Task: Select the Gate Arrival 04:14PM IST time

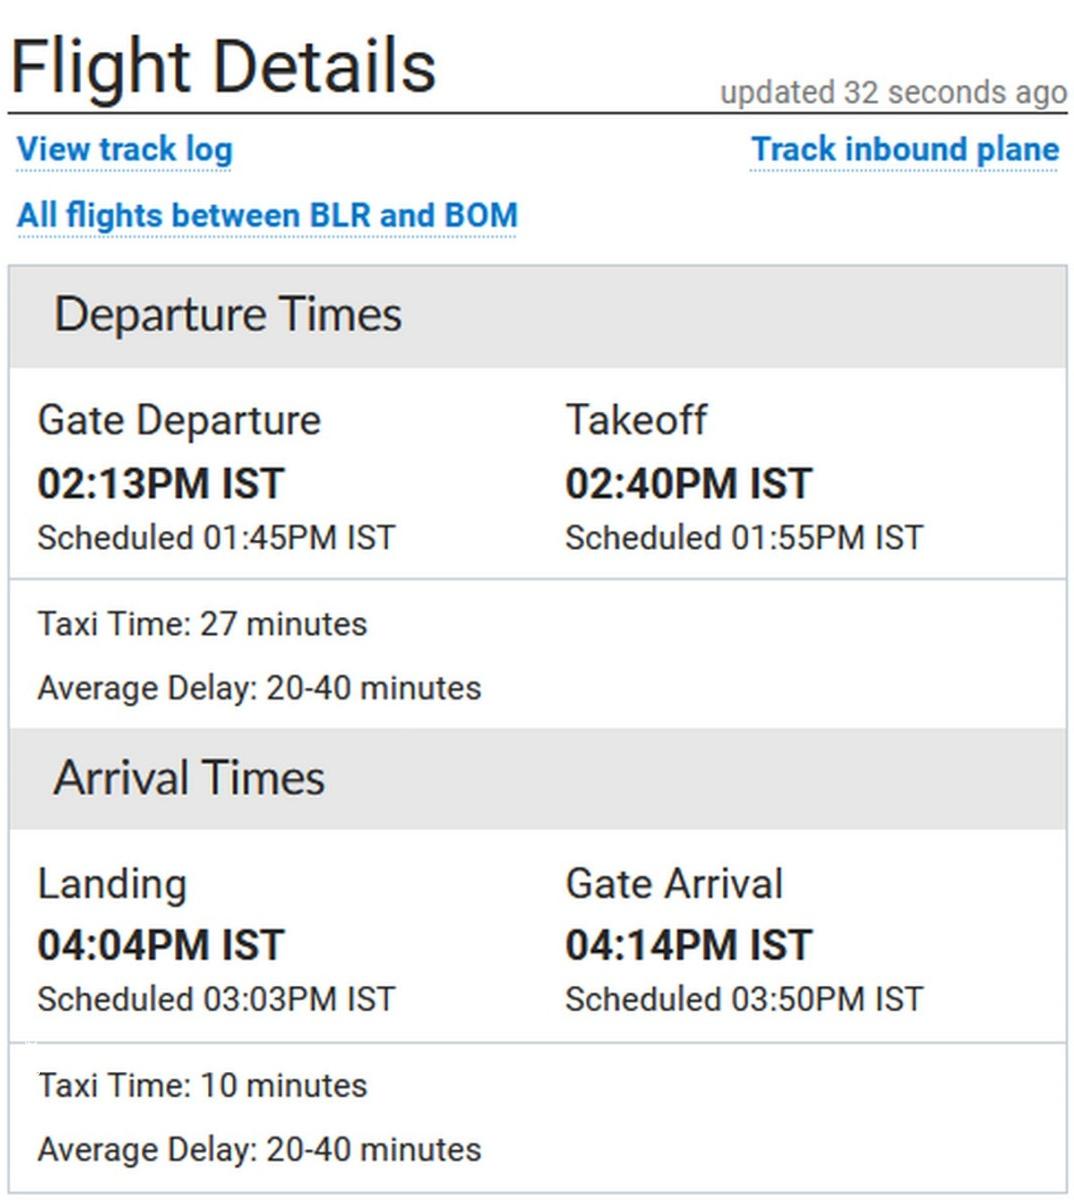Action: point(689,946)
